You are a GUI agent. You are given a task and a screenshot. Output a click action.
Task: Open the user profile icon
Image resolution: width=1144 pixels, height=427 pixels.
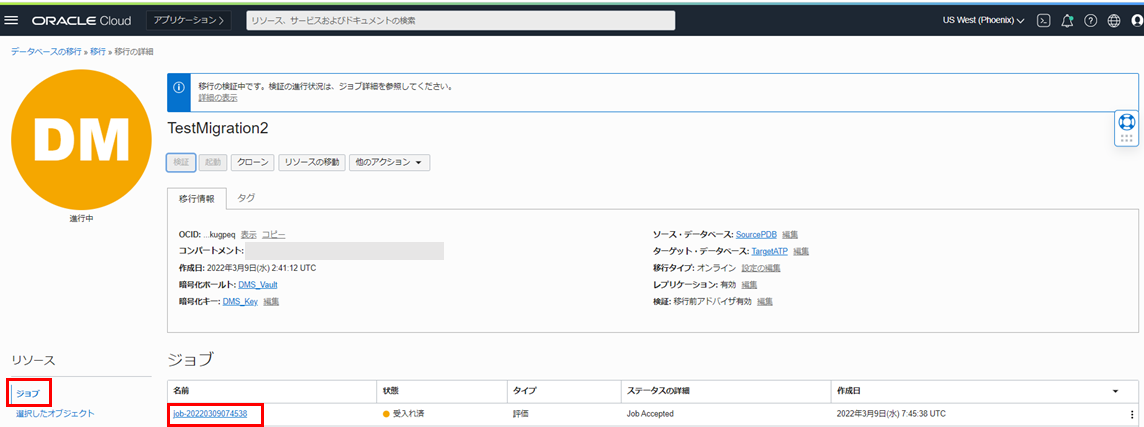(x=1136, y=20)
